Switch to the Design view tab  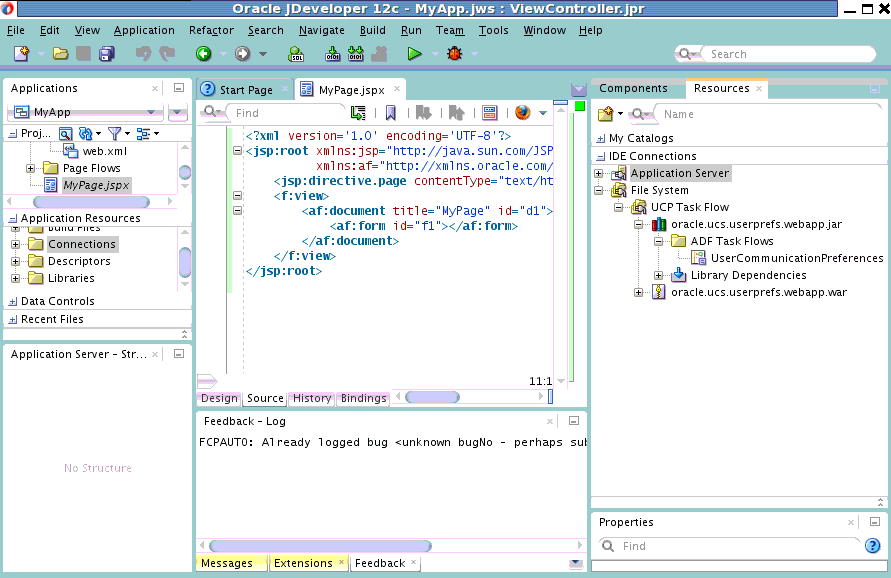pyautogui.click(x=219, y=398)
